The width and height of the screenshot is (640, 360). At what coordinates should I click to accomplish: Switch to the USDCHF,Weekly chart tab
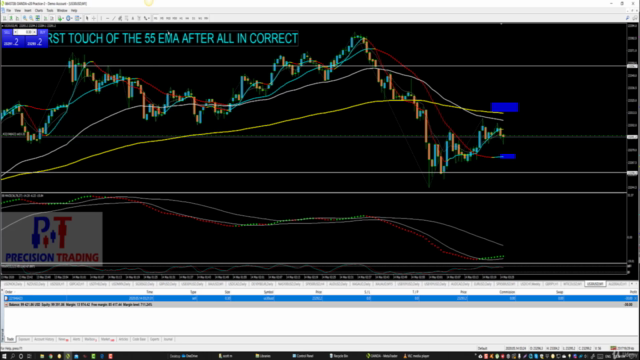[x=530, y=284]
